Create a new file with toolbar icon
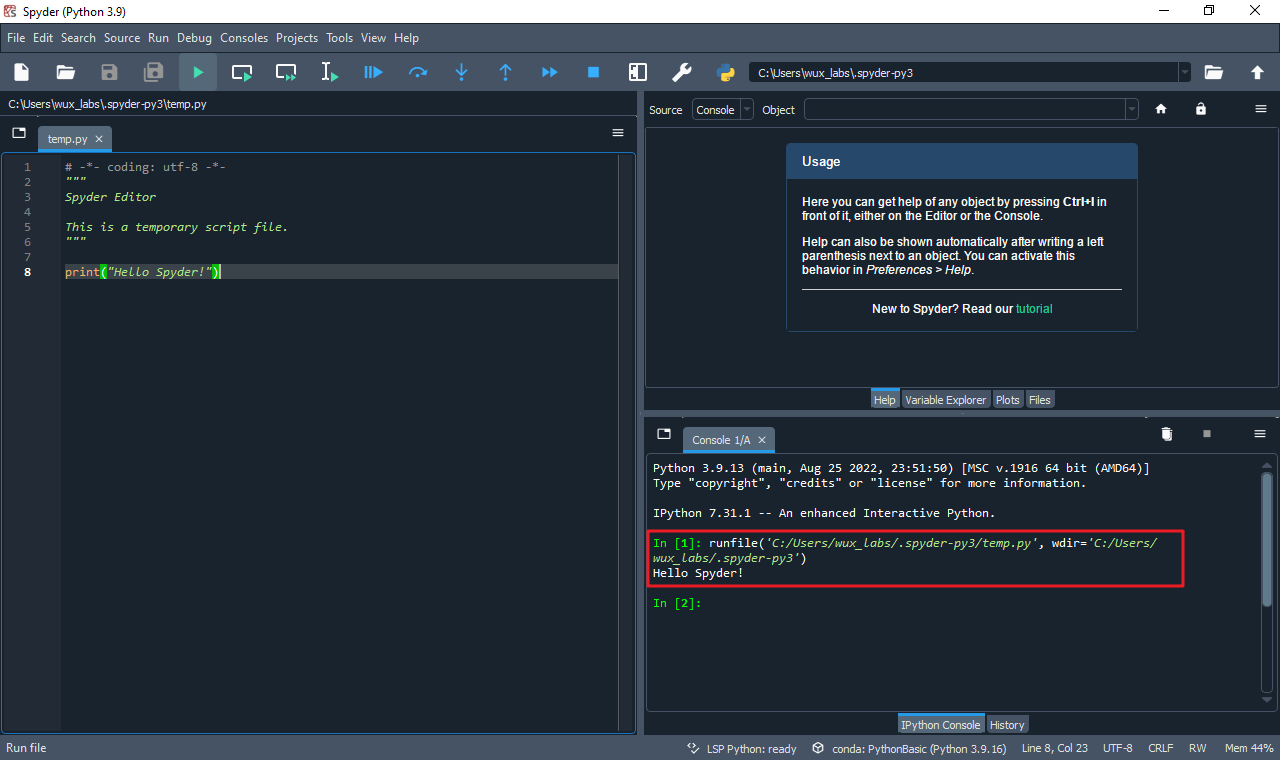The image size is (1280, 760). point(21,72)
